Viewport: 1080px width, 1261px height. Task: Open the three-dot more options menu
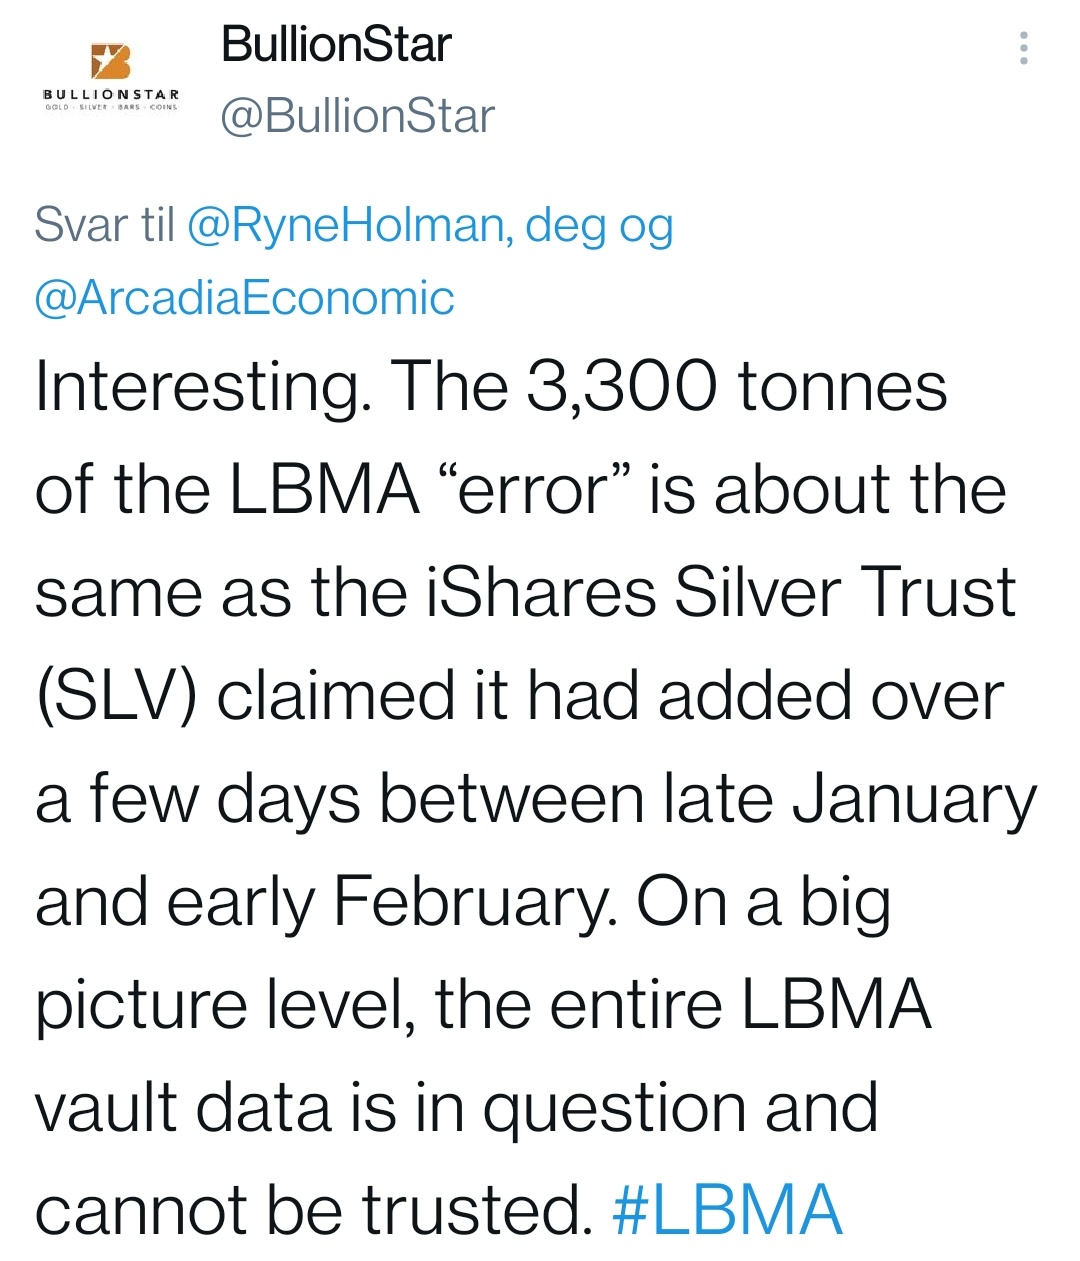(x=1023, y=47)
